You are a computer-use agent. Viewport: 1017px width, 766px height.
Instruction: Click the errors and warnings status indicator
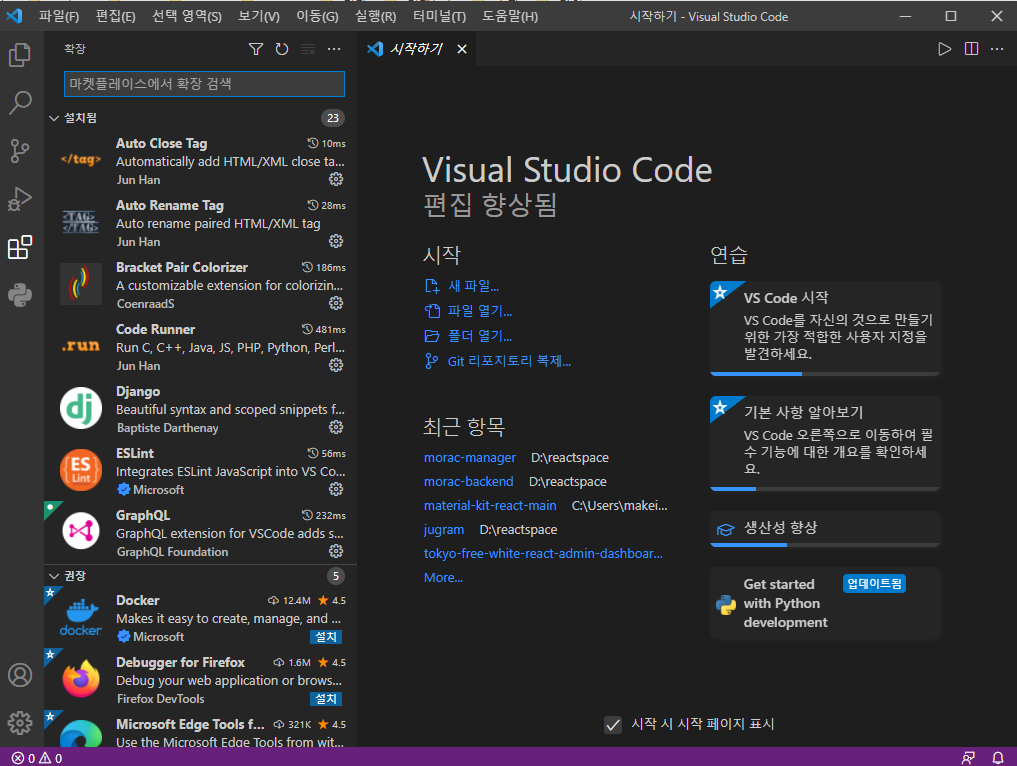pos(37,758)
